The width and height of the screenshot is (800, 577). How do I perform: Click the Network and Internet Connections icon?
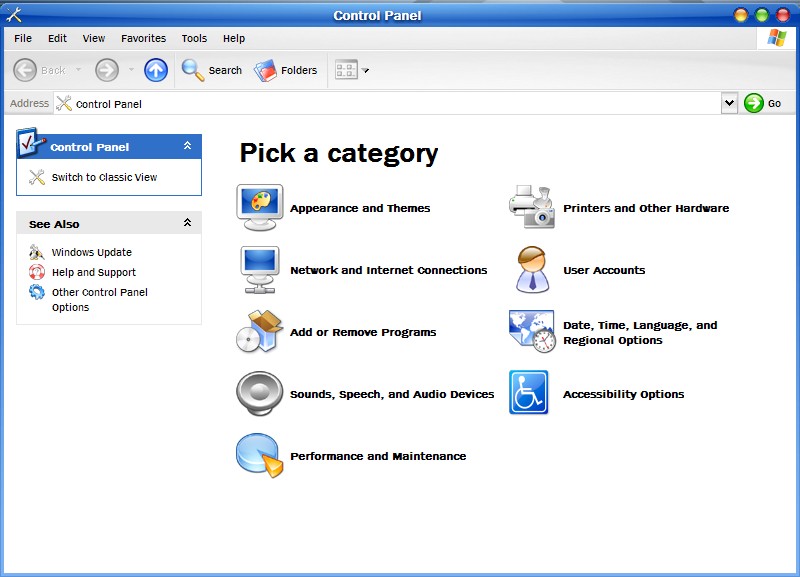260,270
